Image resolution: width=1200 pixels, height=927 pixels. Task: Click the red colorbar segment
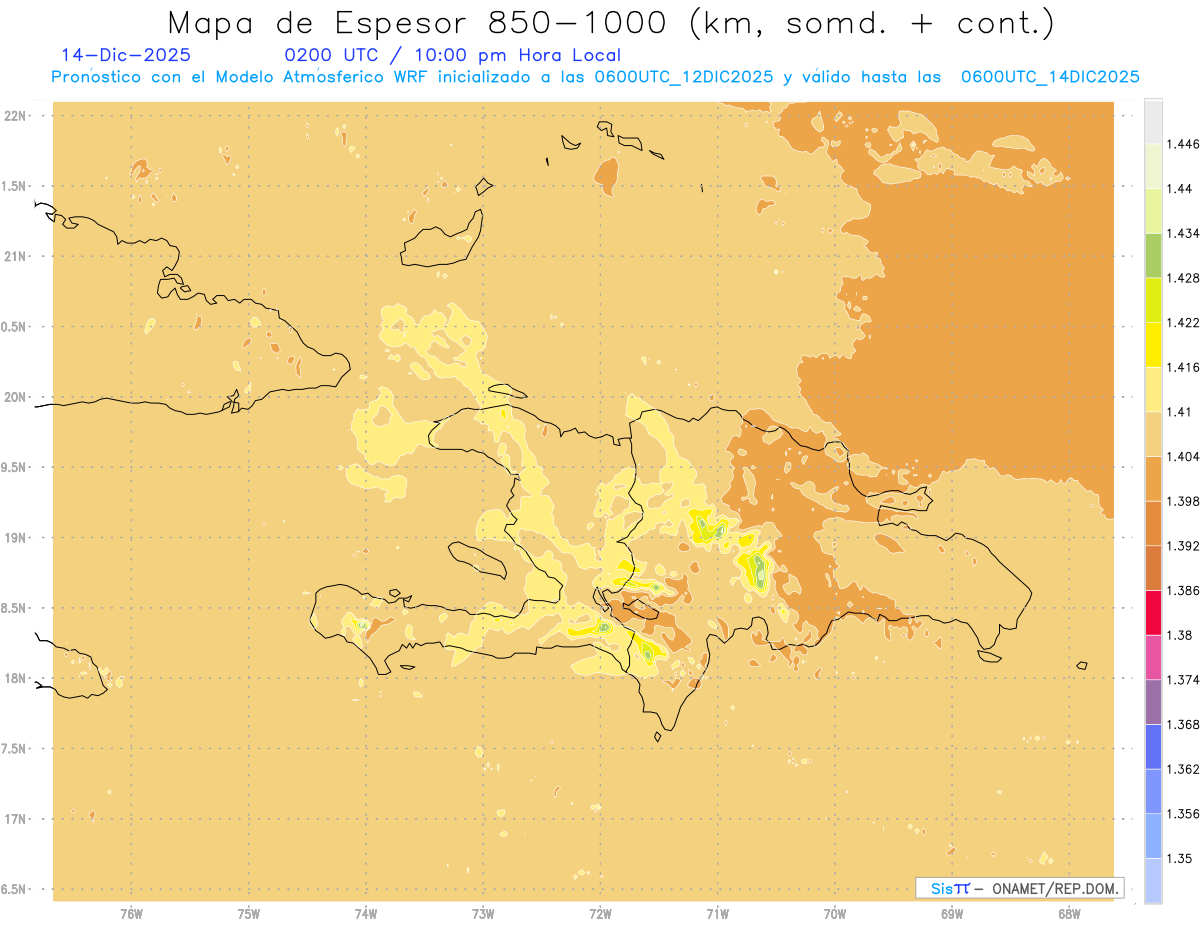coord(1153,613)
